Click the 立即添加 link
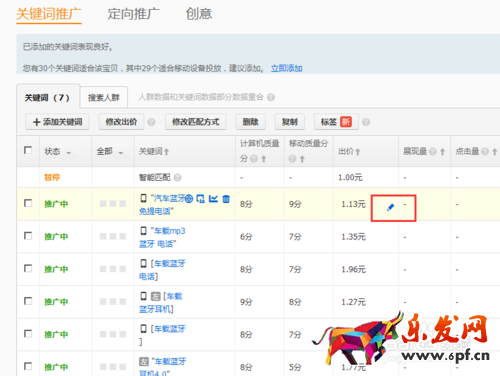The image size is (500, 376). tap(287, 68)
